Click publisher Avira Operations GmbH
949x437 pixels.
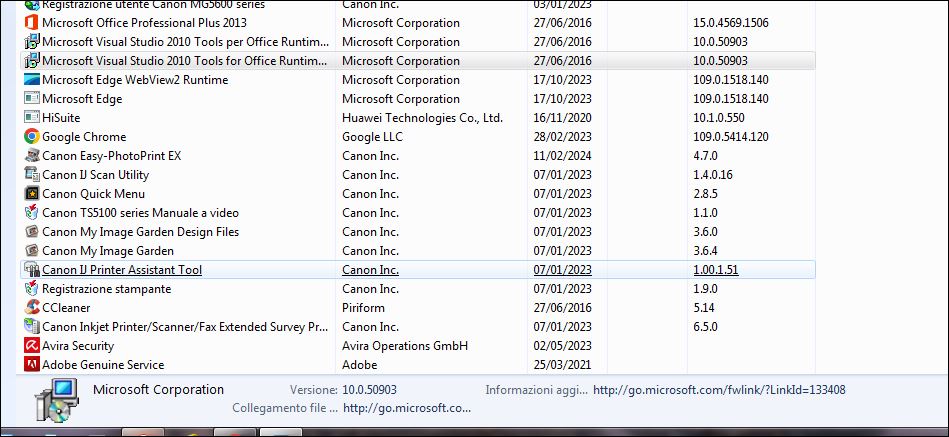(x=405, y=346)
